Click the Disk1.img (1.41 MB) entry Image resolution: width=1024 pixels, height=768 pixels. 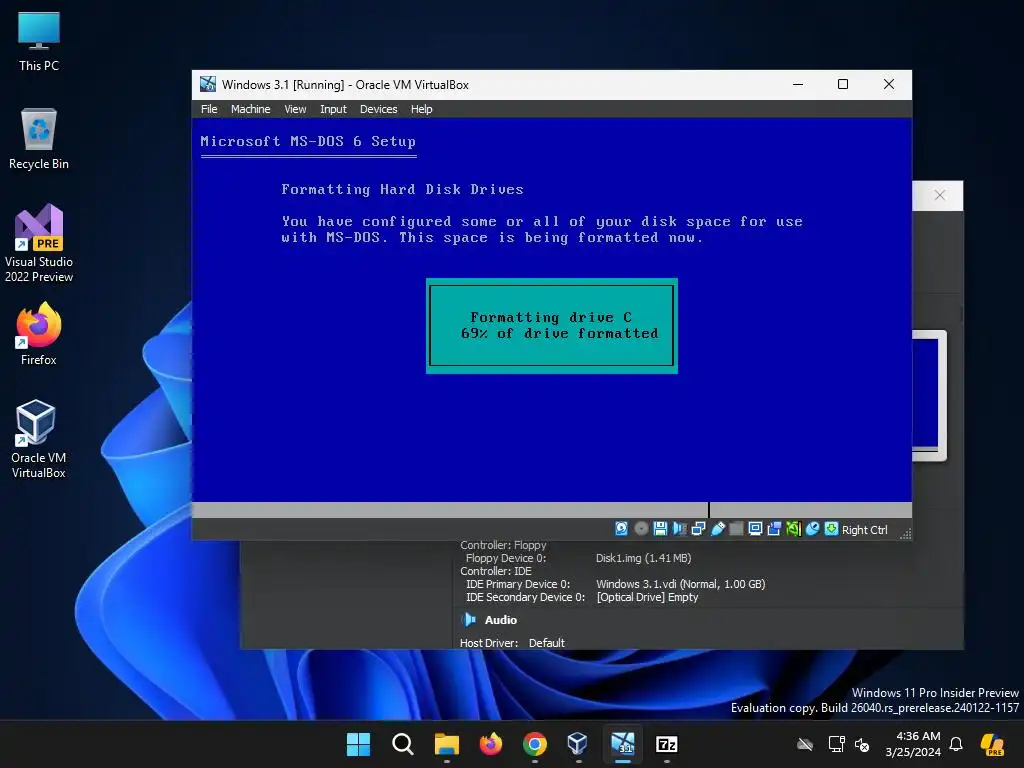[643, 558]
